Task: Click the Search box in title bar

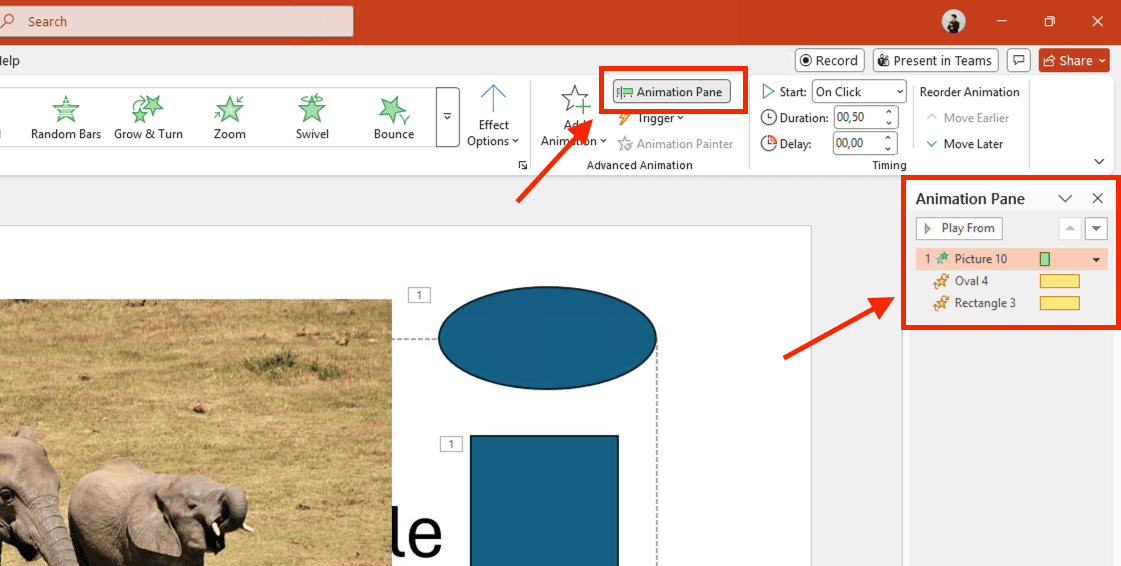Action: tap(176, 21)
